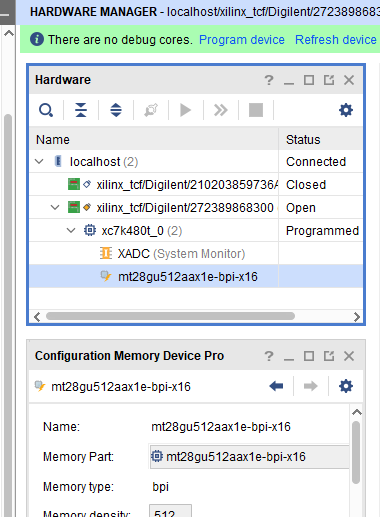Collapse the xilinx_tcf/Digilent/272389868300 node

pyautogui.click(x=55, y=208)
